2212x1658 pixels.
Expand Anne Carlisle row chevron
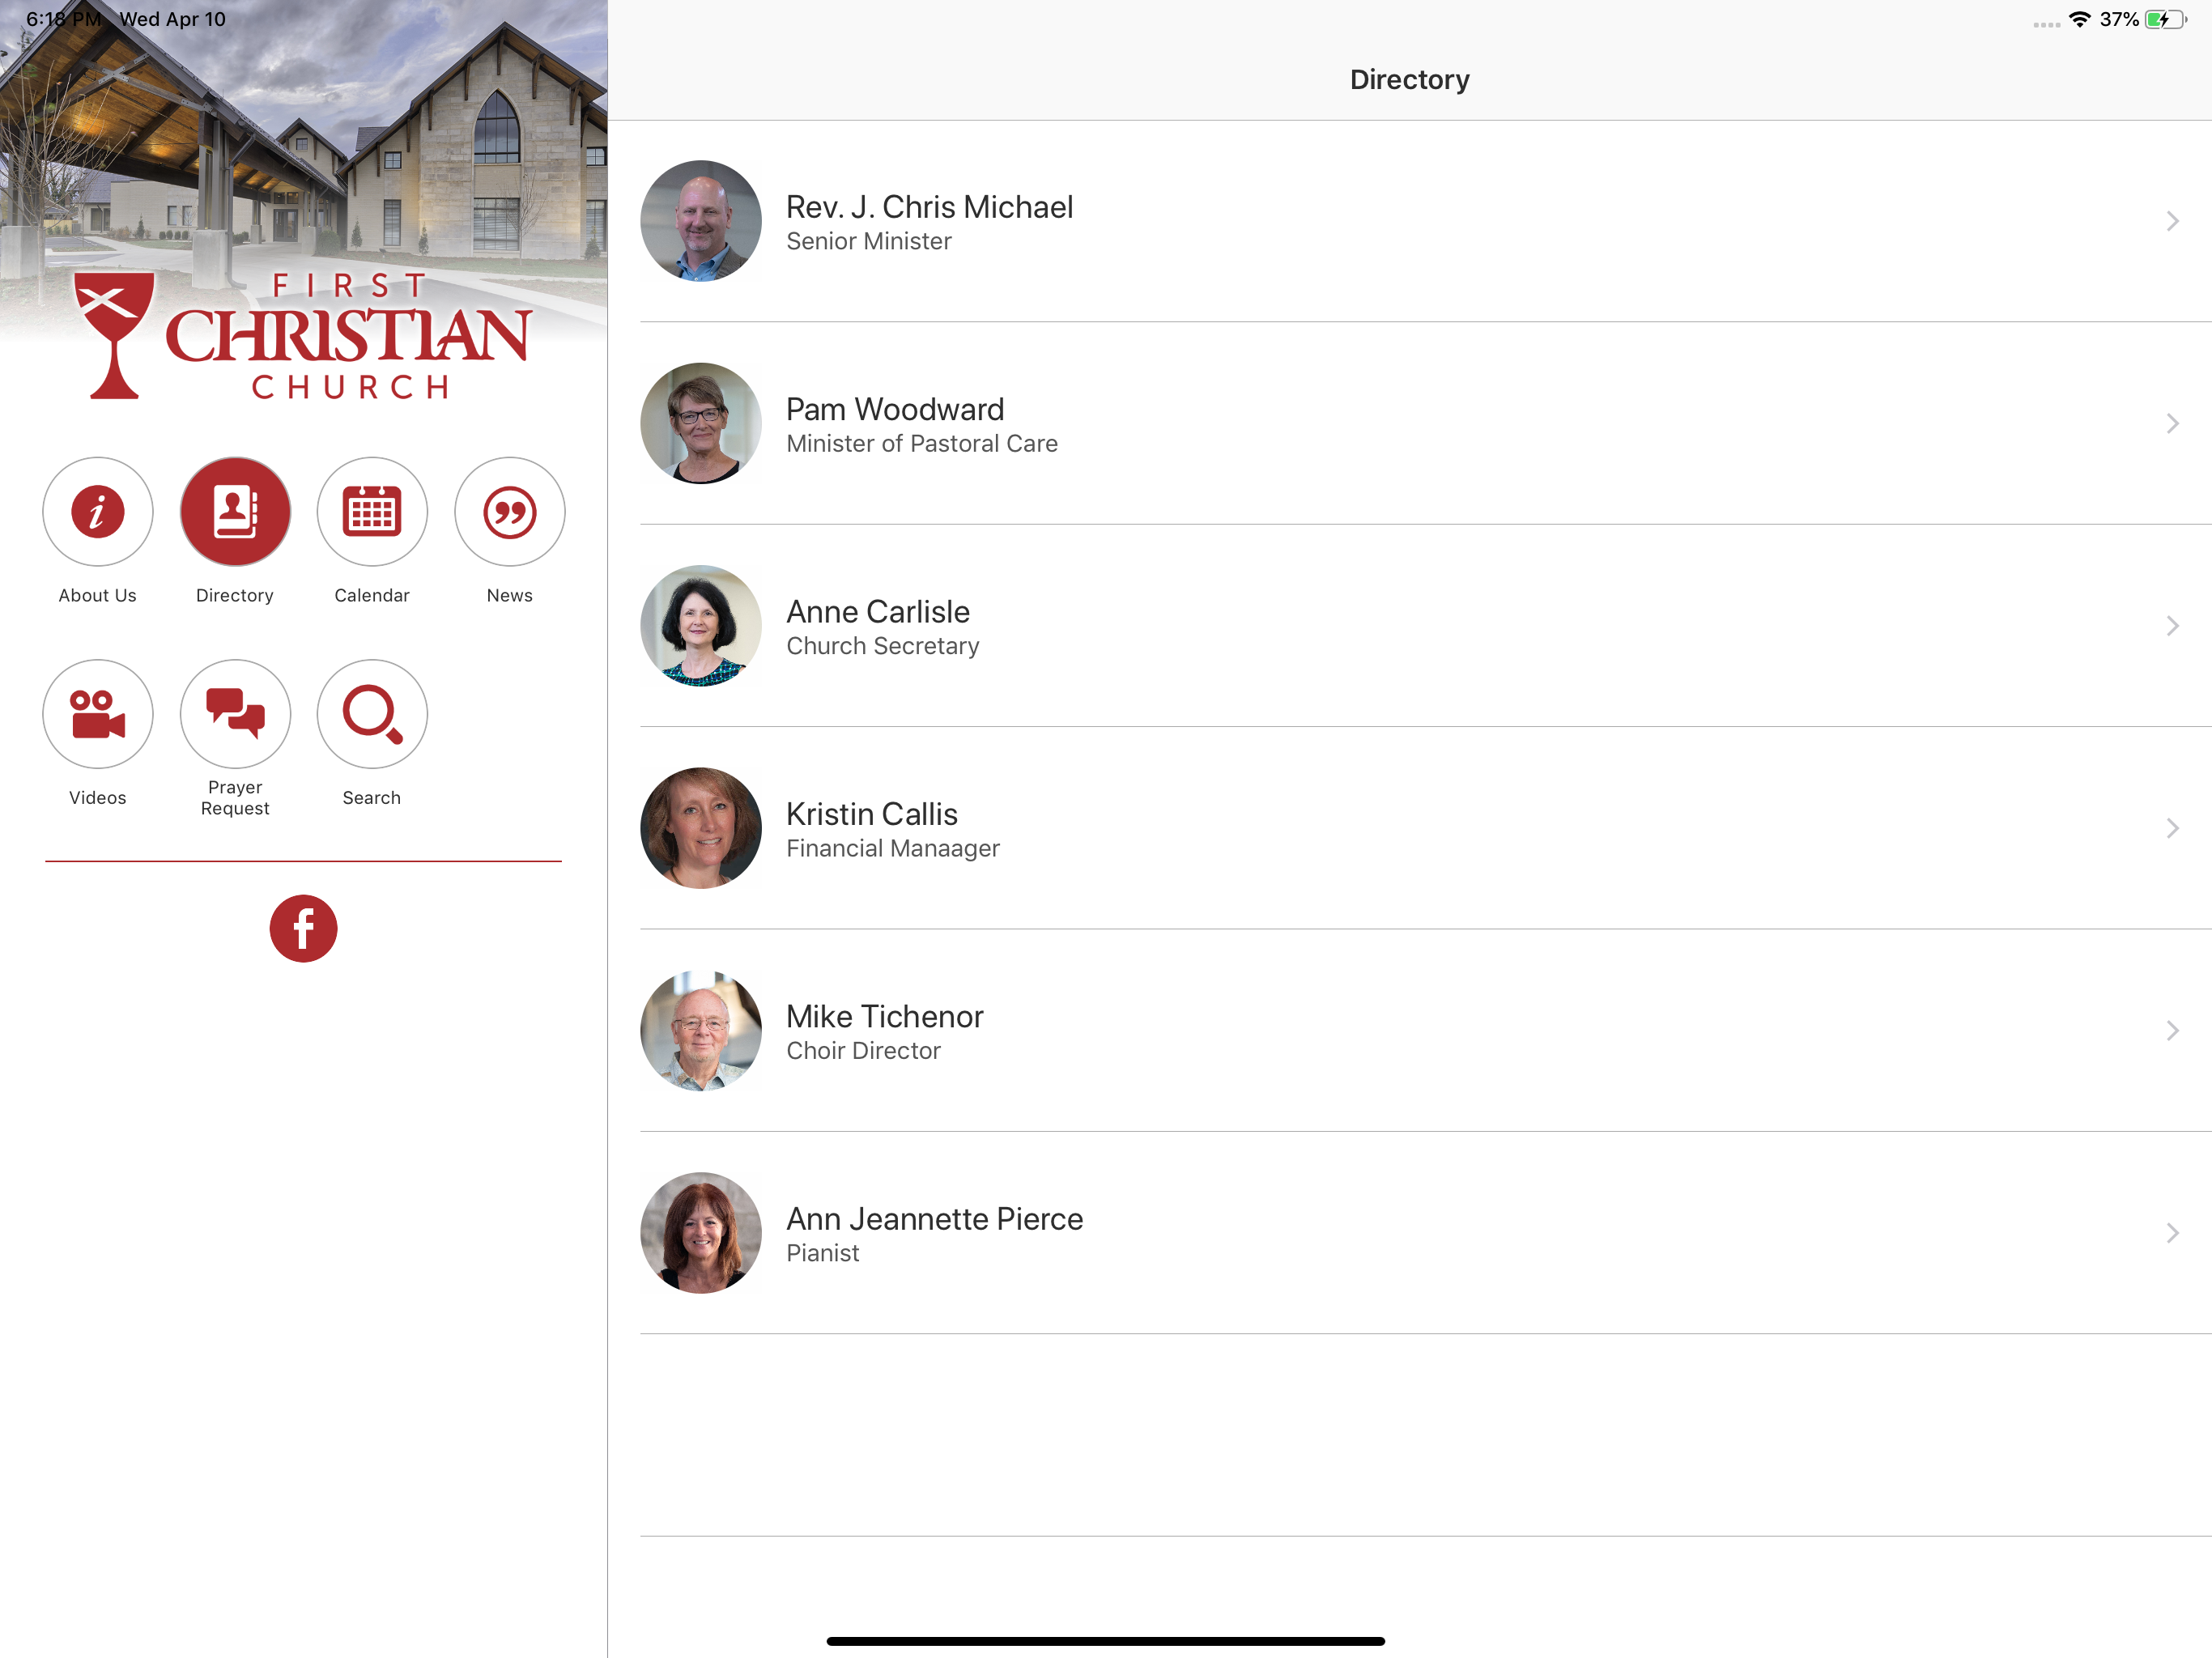pos(2172,626)
